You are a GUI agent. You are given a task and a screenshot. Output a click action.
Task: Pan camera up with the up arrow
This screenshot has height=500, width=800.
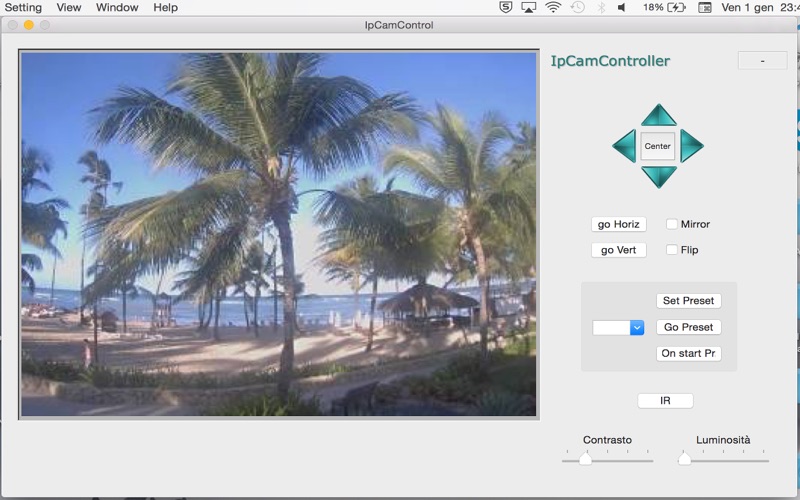(x=658, y=115)
